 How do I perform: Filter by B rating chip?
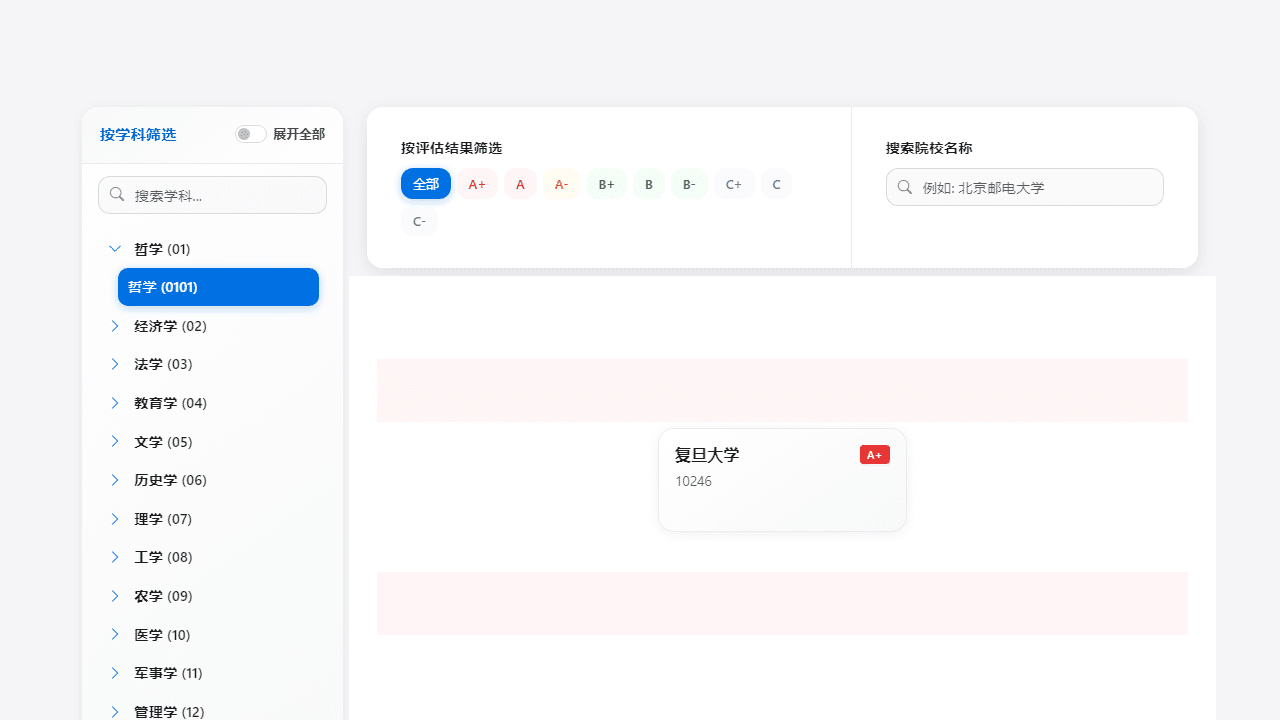pyautogui.click(x=649, y=184)
